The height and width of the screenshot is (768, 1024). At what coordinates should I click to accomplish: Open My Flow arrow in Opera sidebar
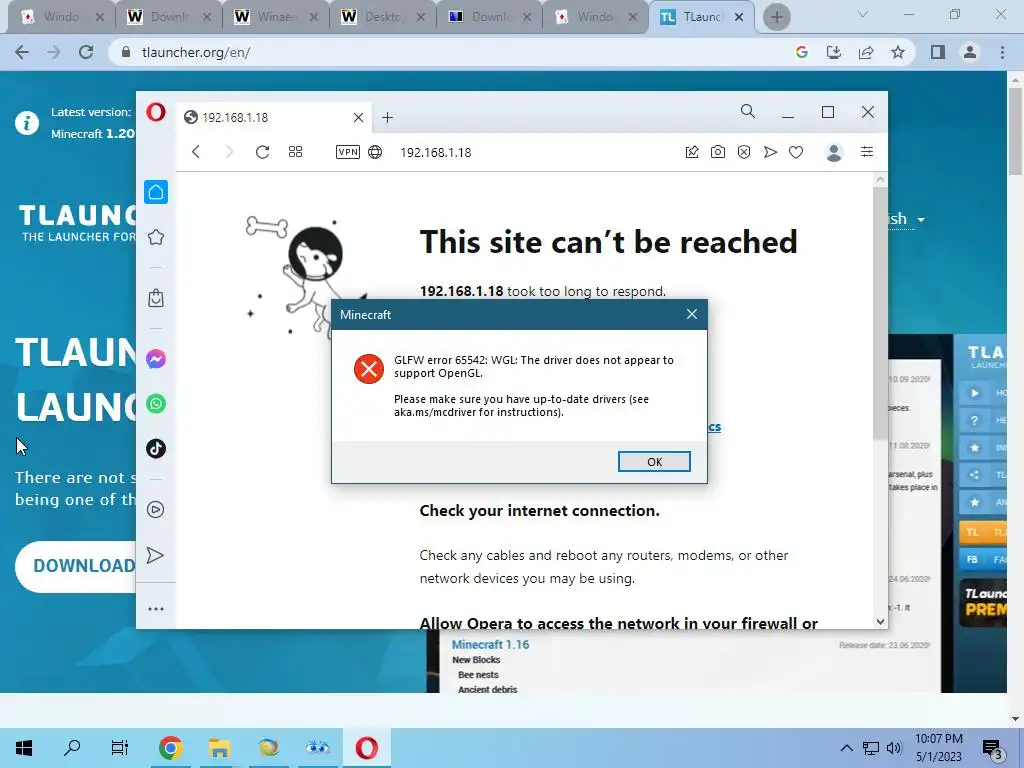(x=155, y=555)
